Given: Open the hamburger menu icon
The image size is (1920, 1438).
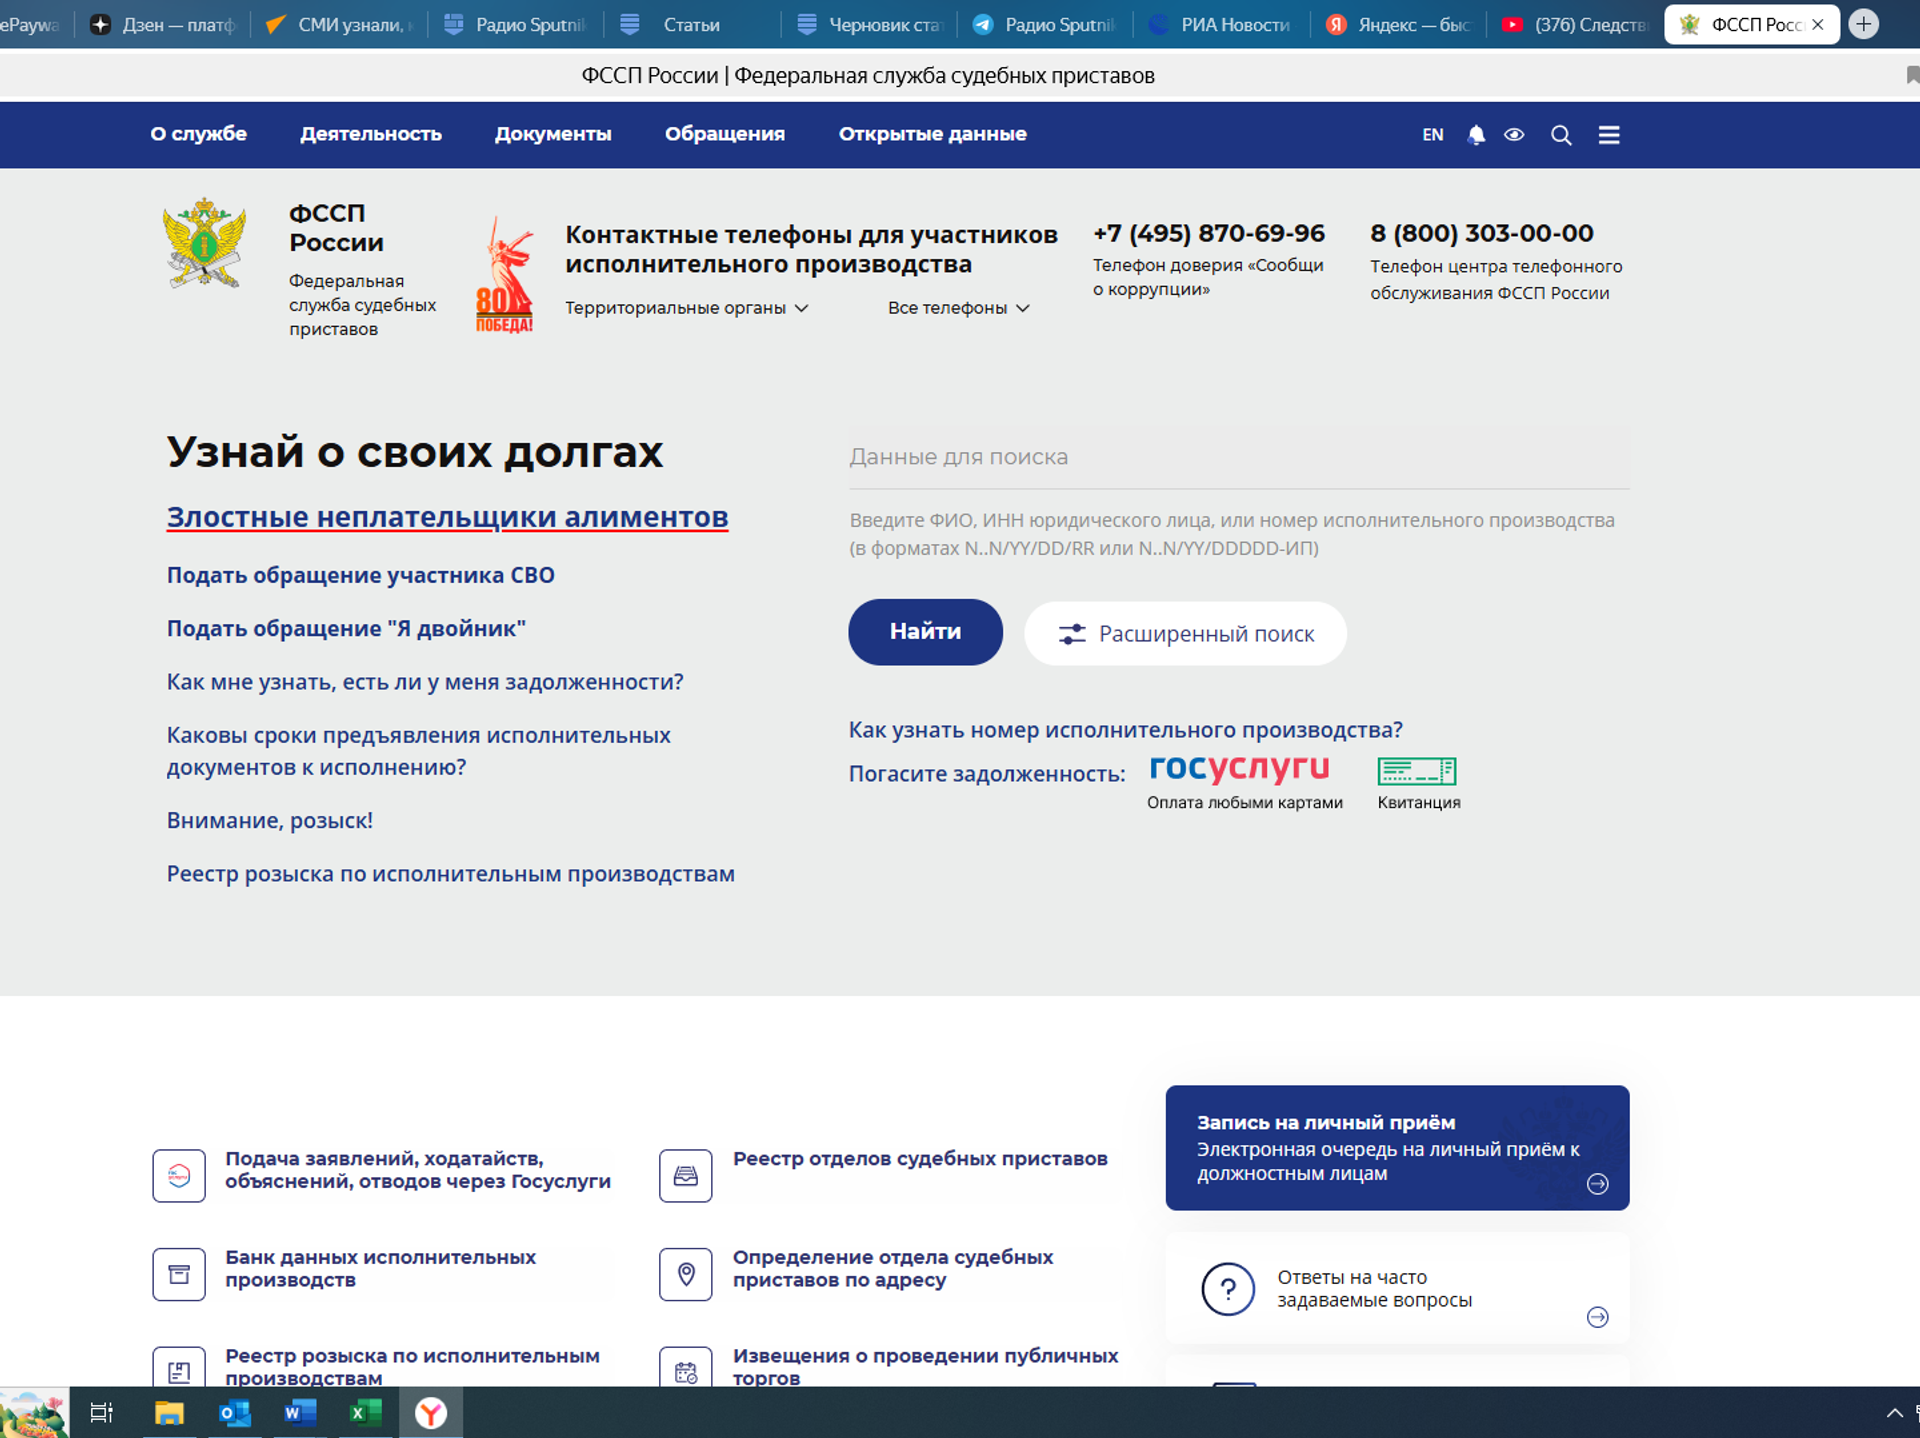Looking at the screenshot, I should click(1609, 135).
